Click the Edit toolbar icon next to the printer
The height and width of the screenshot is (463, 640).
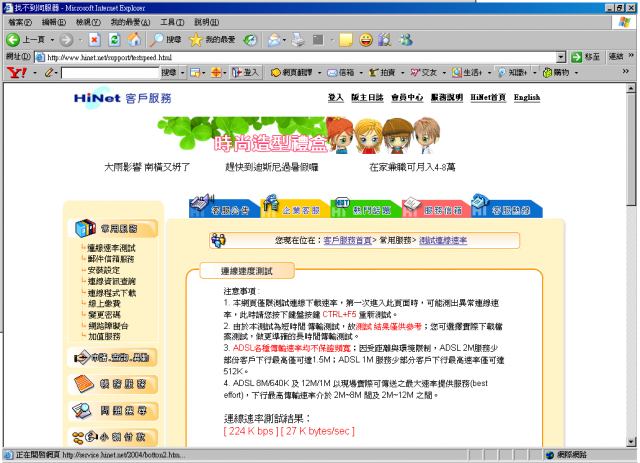tap(318, 40)
